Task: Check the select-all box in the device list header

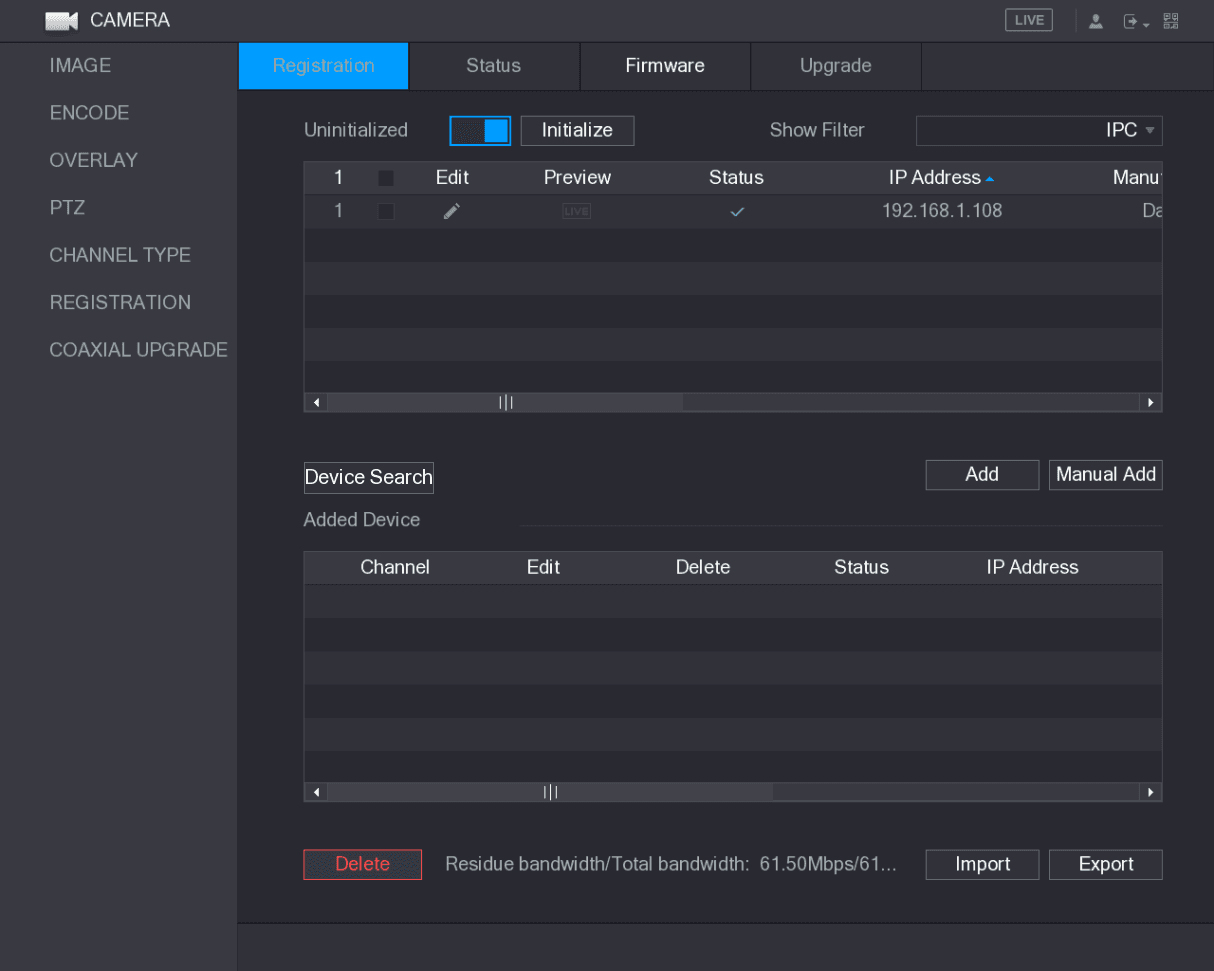Action: [386, 178]
